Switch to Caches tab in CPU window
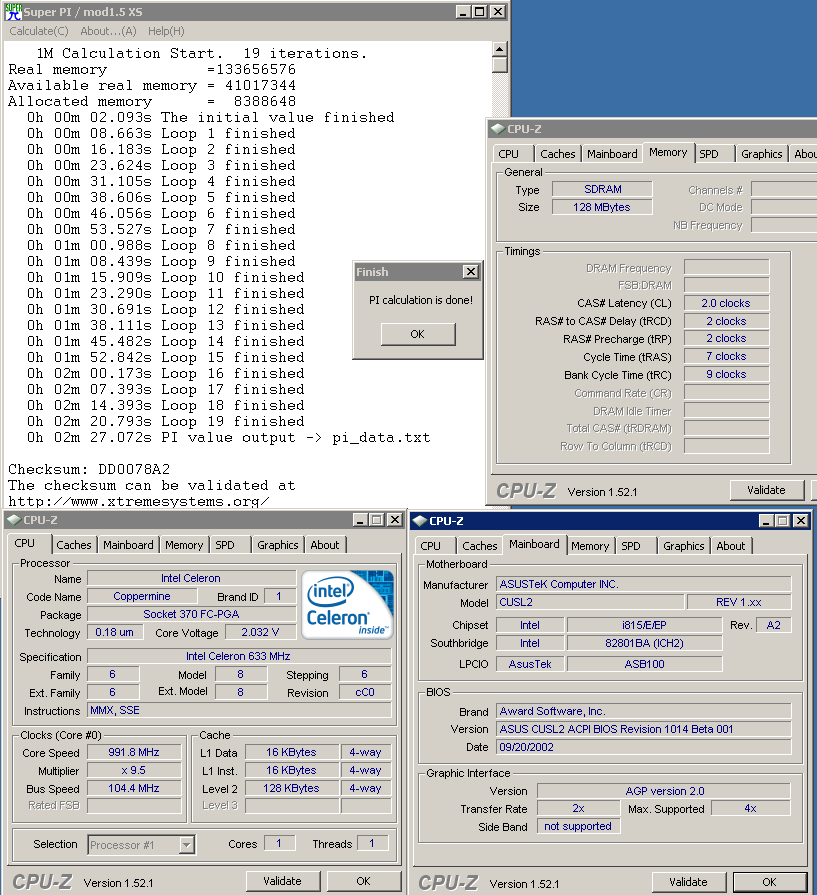This screenshot has width=817, height=895. tap(74, 545)
